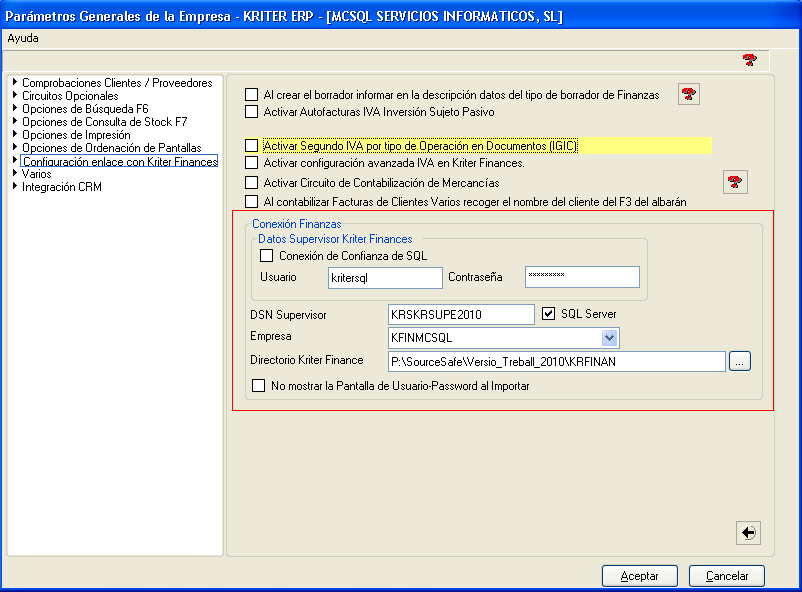Screen dimensions: 802x592
Task: Uncheck the SQL Server checkbox
Action: [548, 314]
